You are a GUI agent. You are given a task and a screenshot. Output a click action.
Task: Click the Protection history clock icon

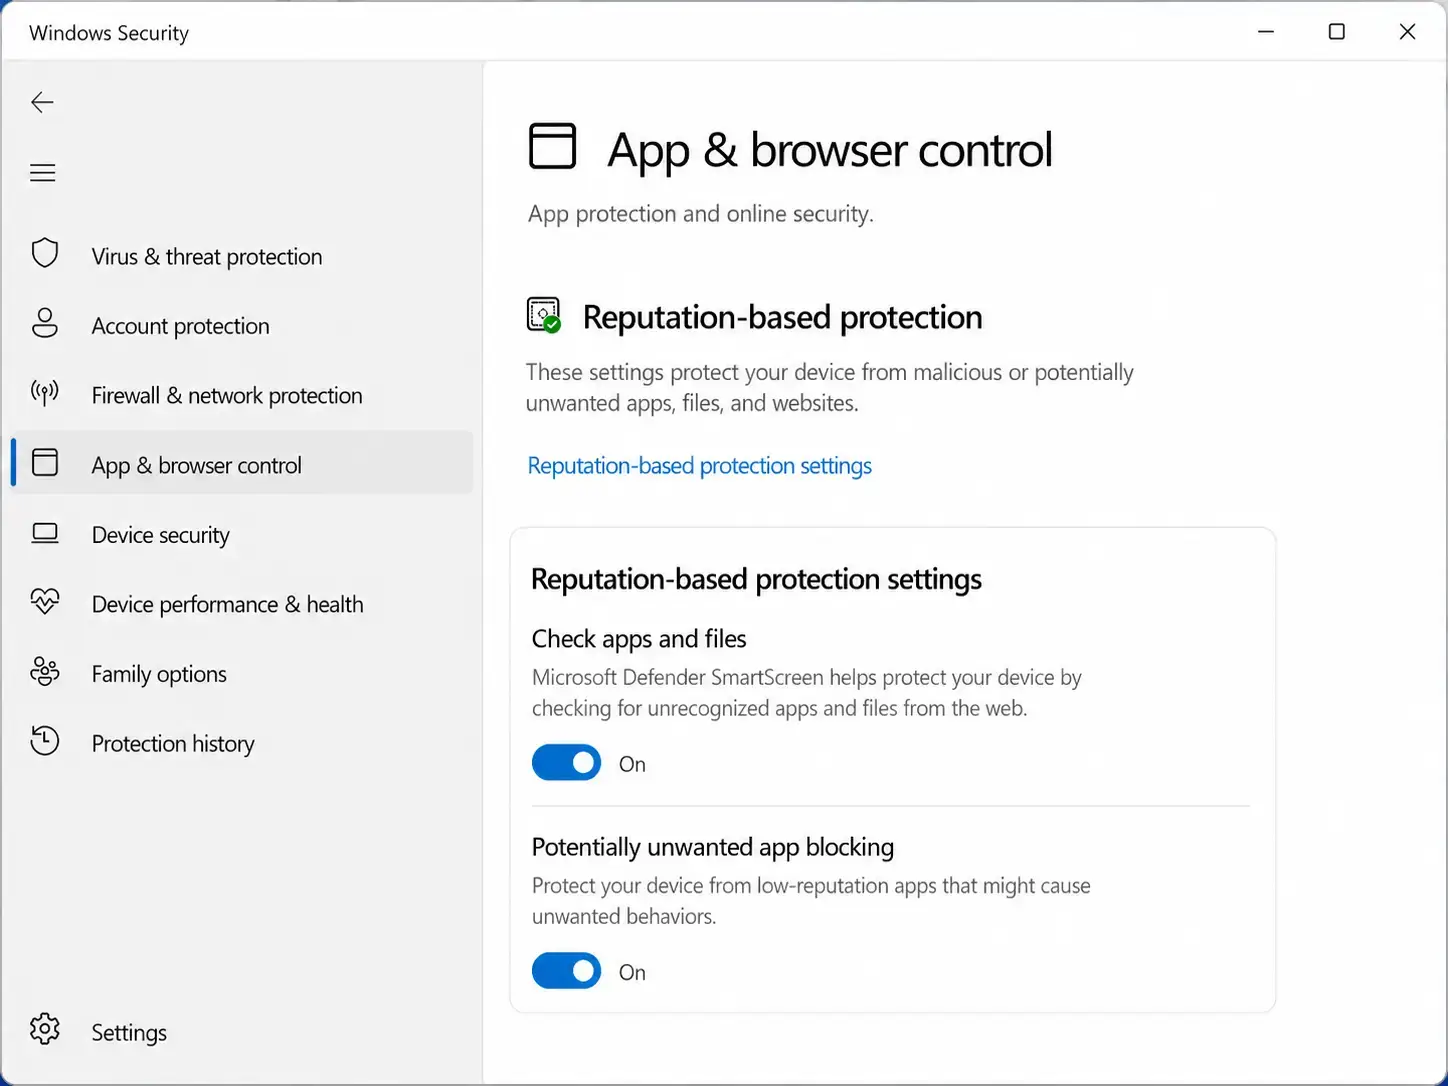pos(45,741)
